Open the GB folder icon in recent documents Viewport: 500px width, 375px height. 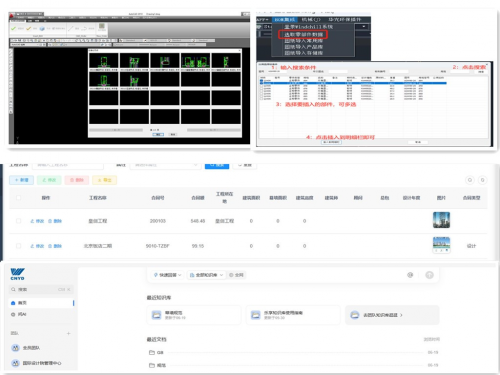(x=152, y=352)
